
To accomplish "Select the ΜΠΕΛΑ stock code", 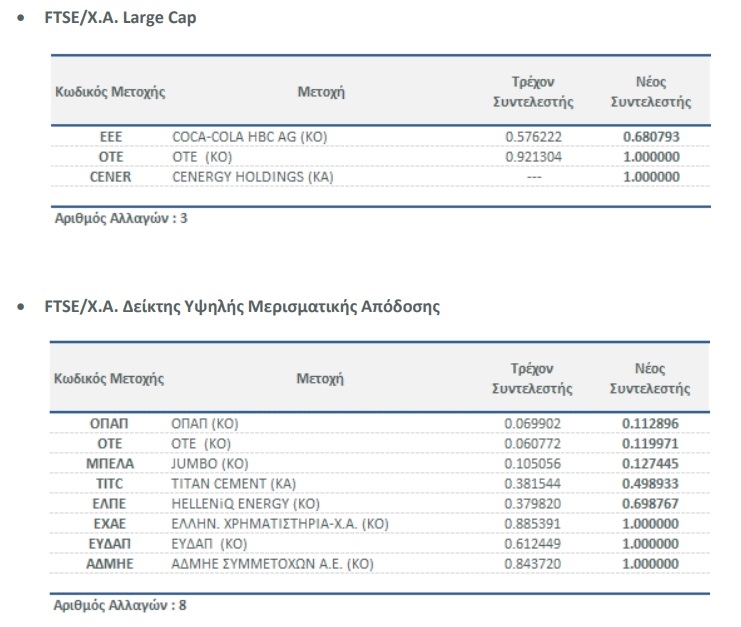I will [x=111, y=464].
